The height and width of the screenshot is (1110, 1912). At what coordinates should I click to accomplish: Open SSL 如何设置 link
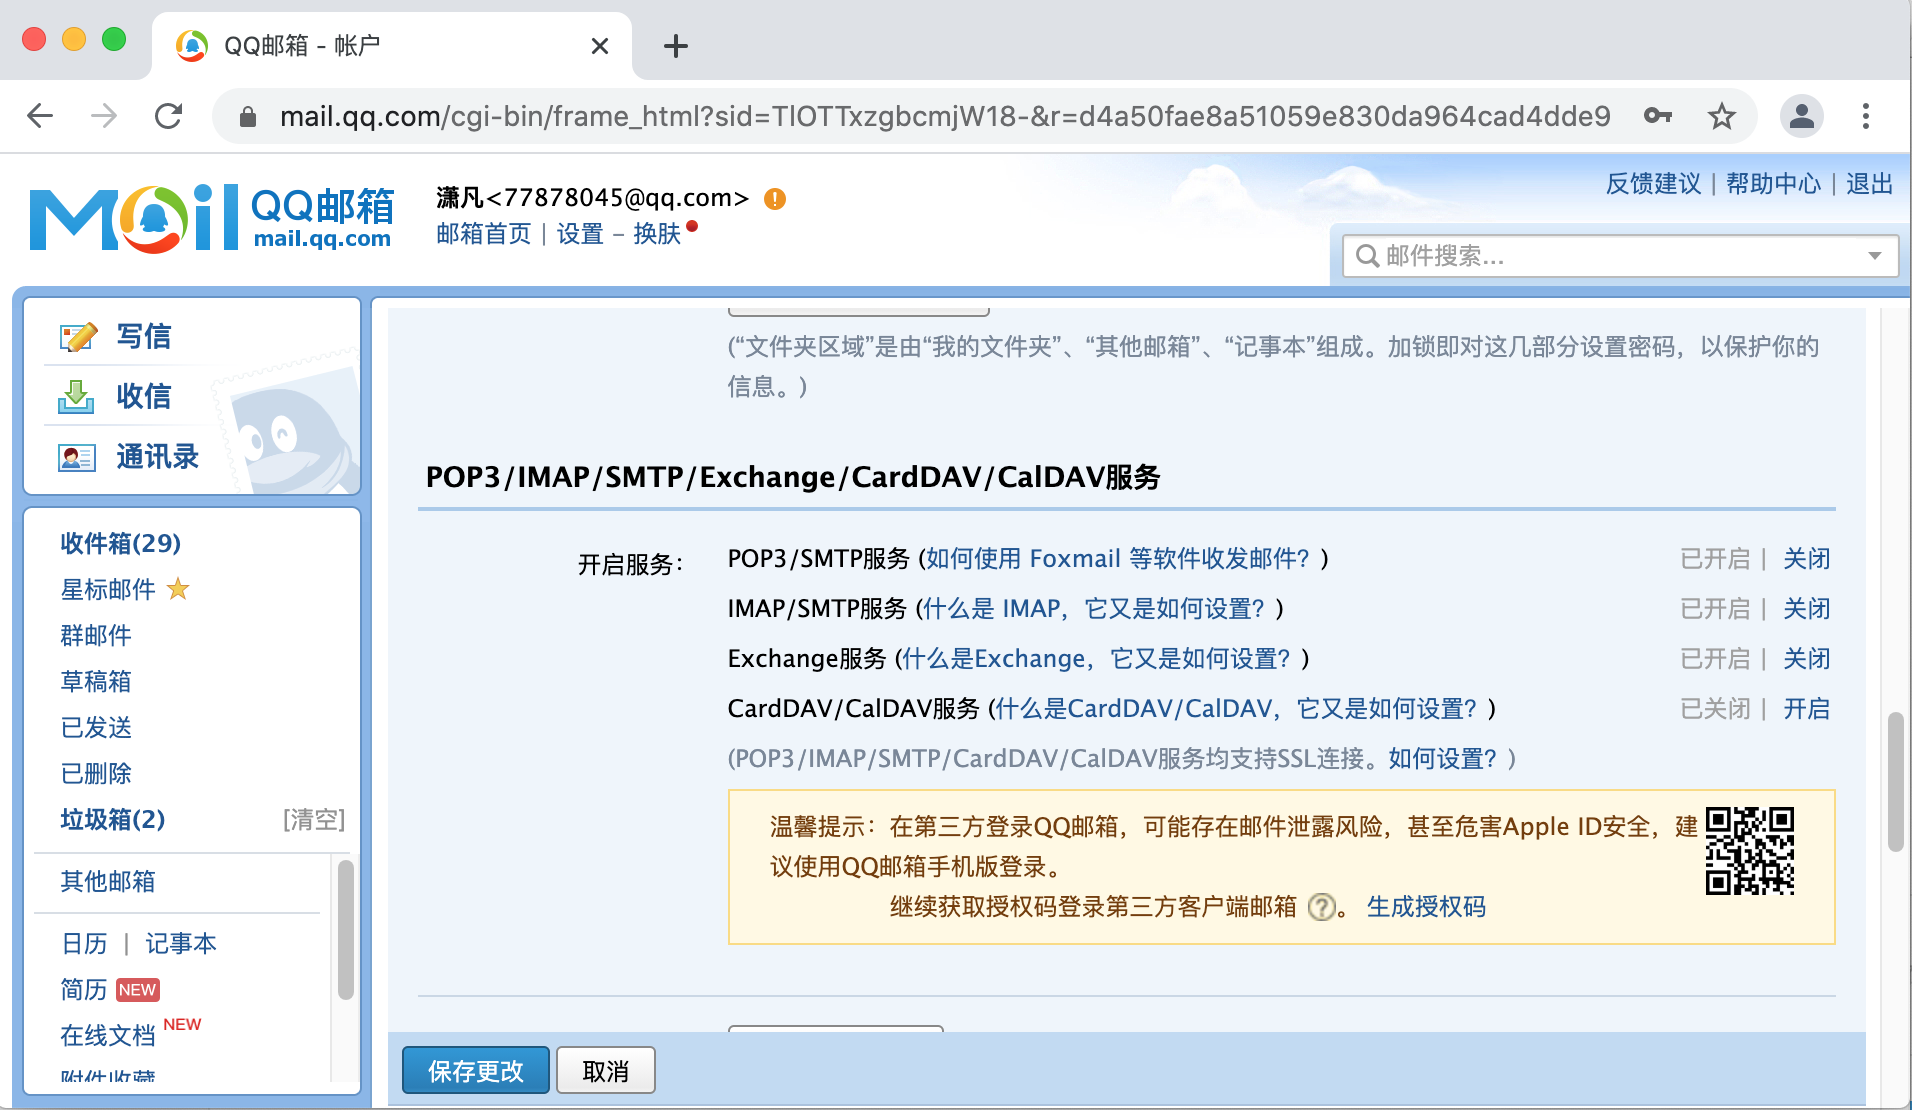click(x=1443, y=758)
